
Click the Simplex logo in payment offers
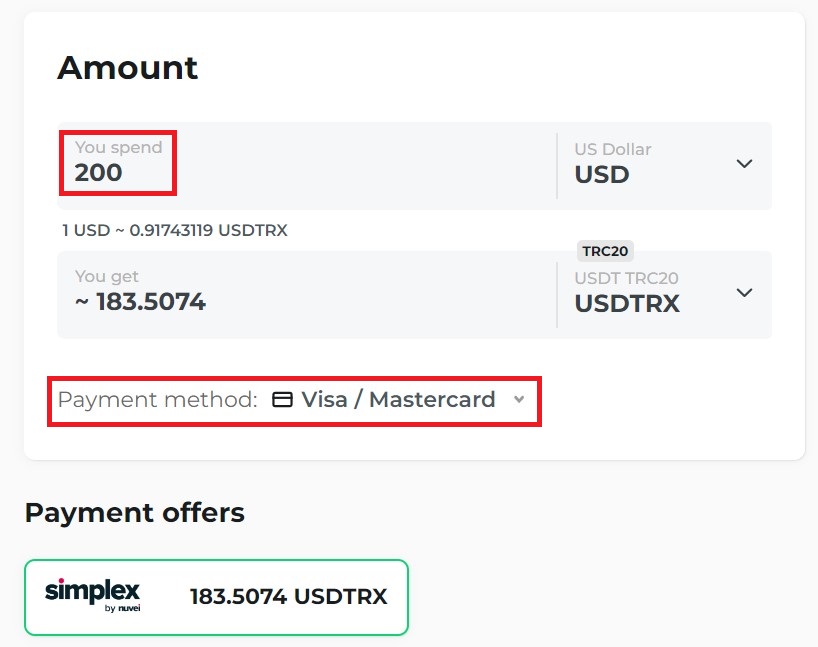(x=92, y=591)
